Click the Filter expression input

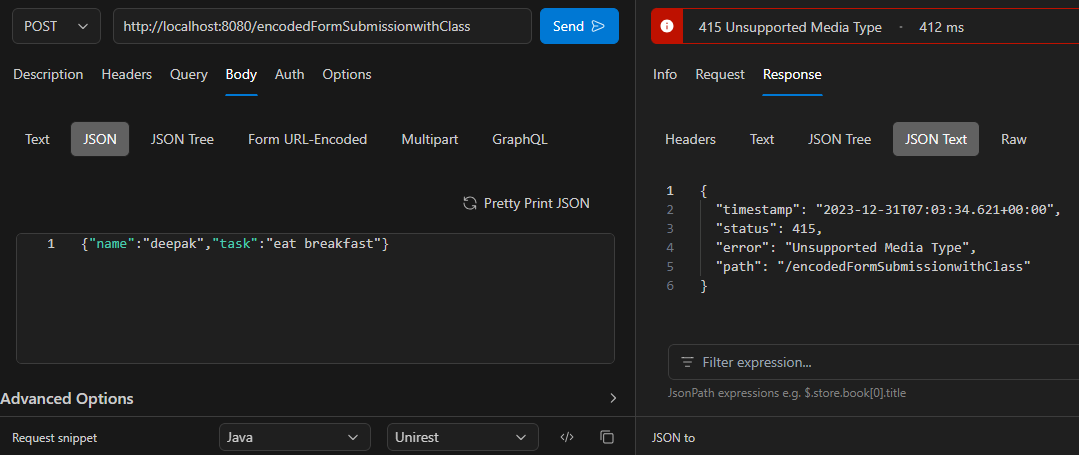pyautogui.click(x=880, y=362)
